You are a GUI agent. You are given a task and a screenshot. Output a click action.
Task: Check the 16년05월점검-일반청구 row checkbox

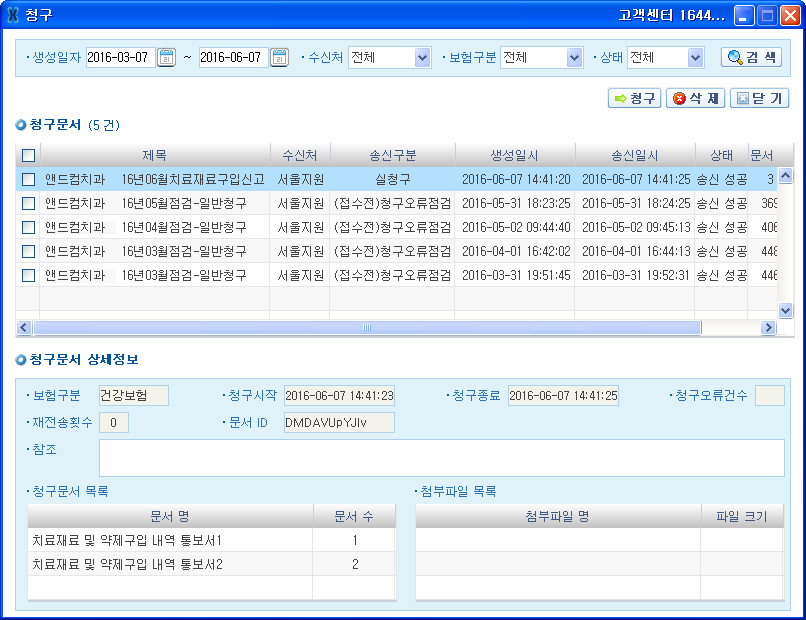28,203
